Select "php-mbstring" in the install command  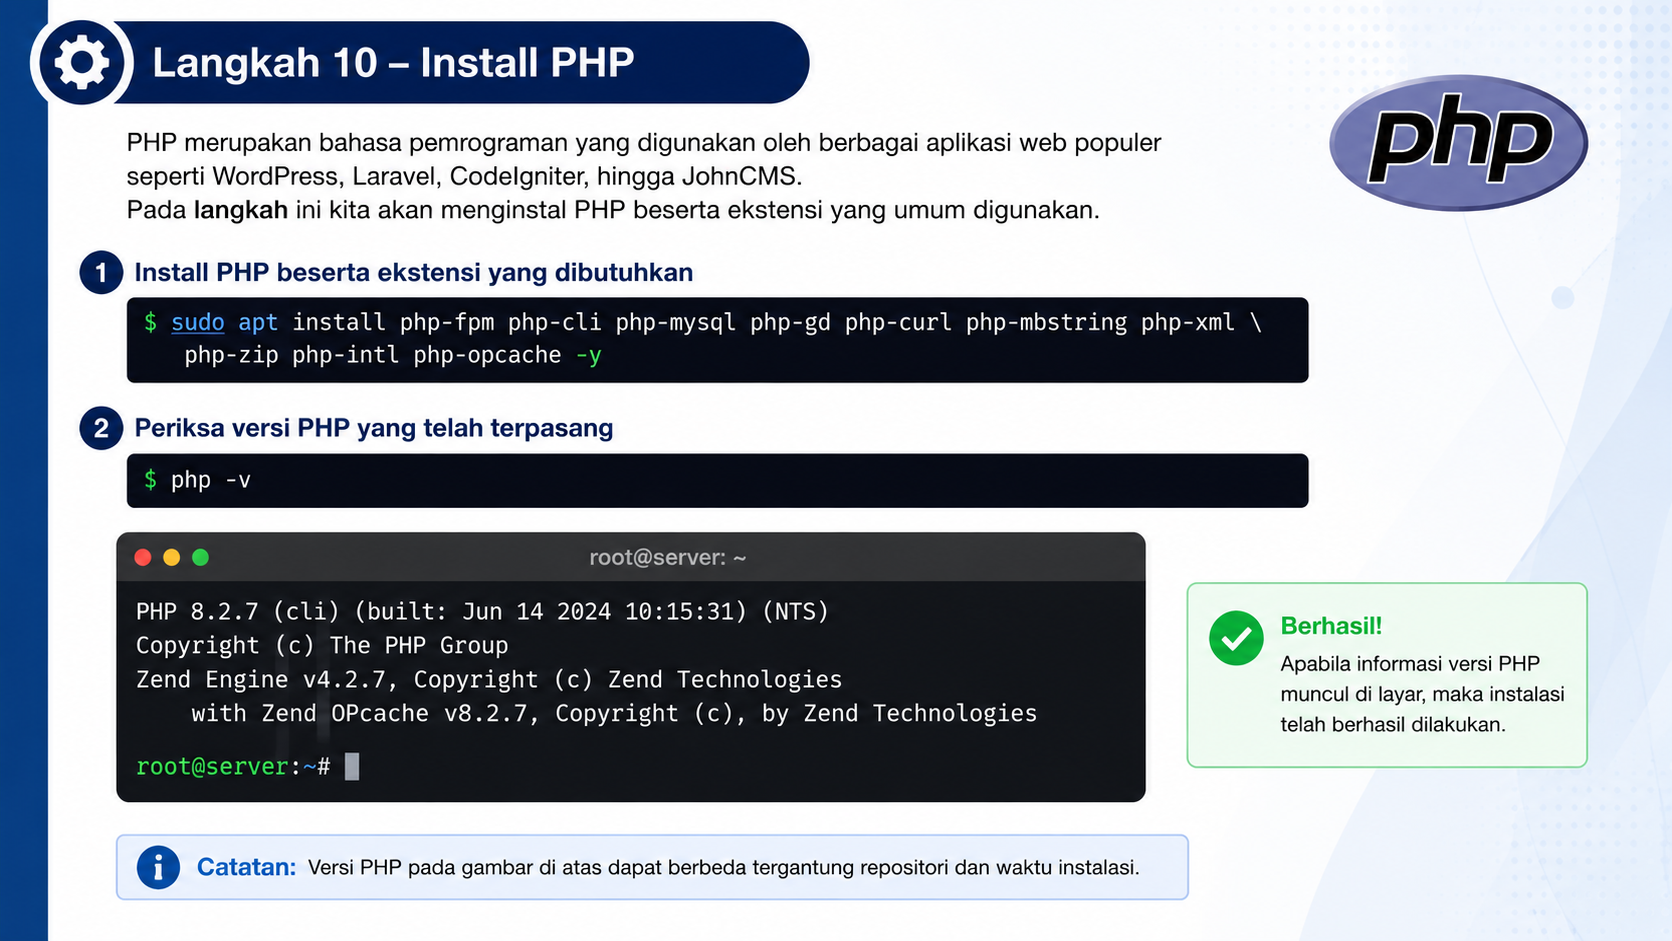tap(1046, 322)
